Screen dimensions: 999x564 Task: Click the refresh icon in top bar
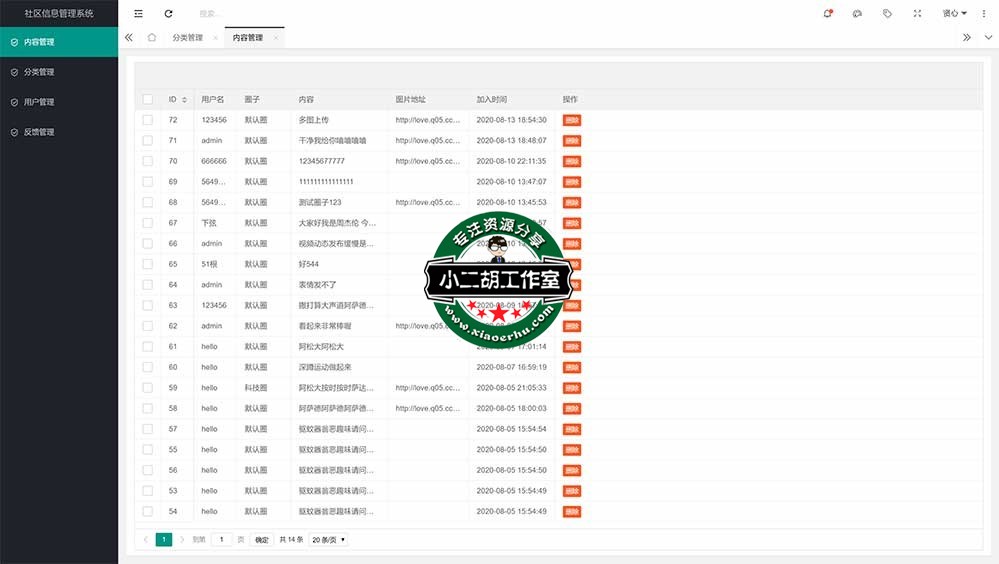coord(168,13)
